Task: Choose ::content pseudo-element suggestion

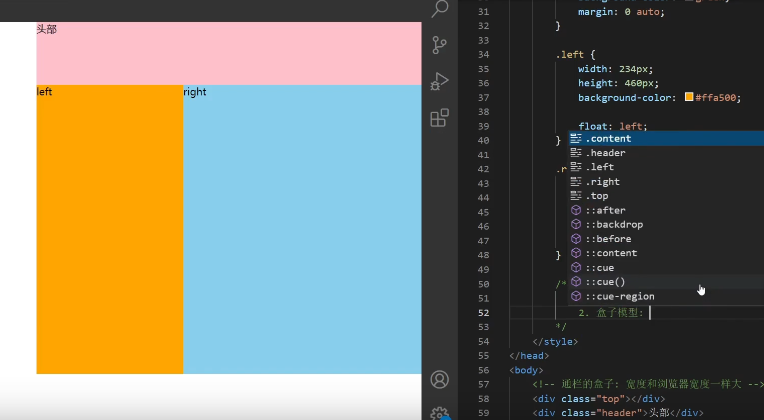Action: [x=667, y=253]
